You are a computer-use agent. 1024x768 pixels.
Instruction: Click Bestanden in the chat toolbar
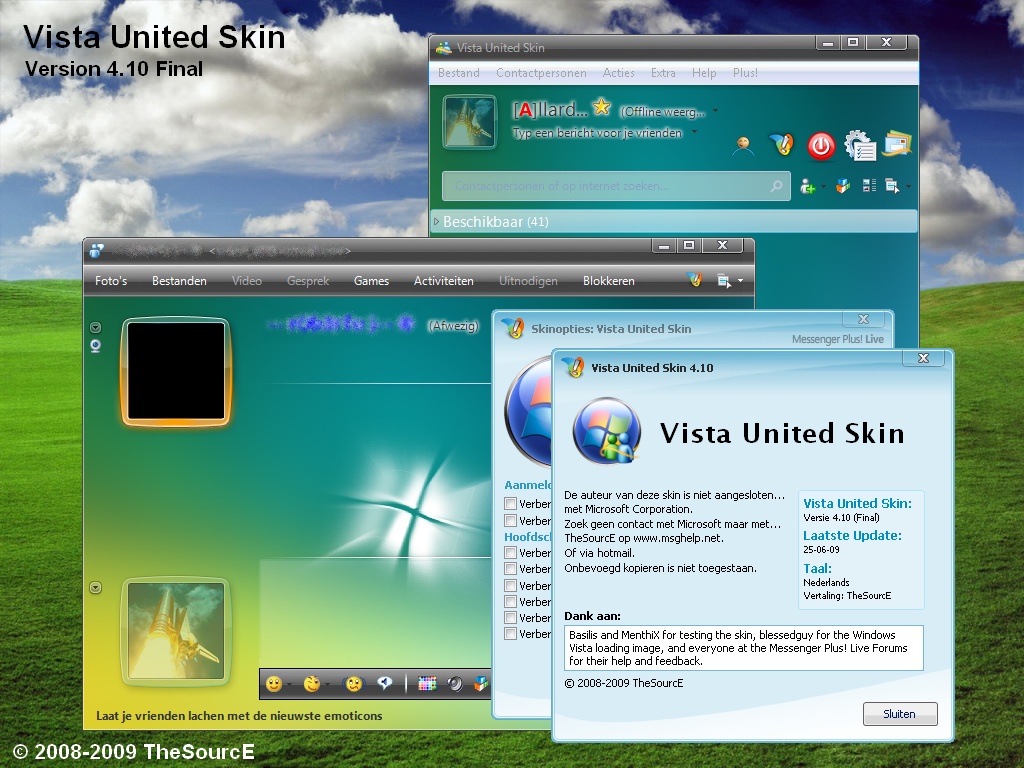[x=179, y=281]
